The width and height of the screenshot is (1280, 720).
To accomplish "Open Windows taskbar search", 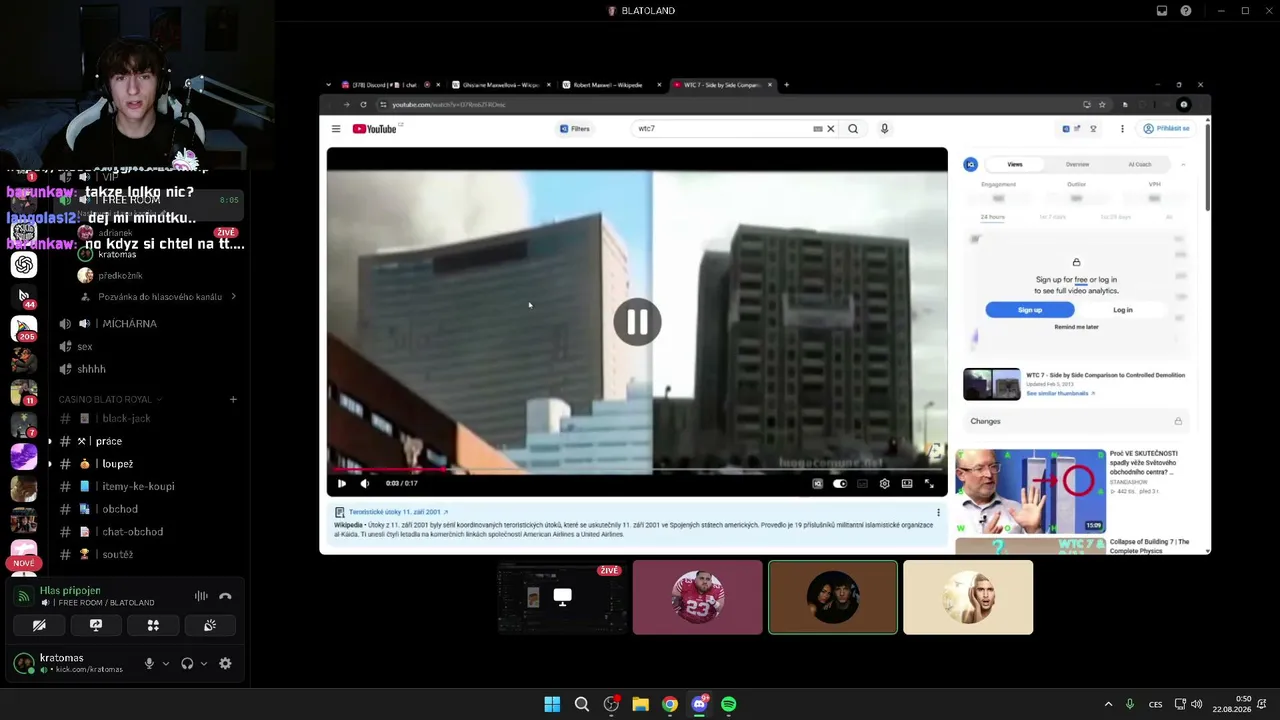I will click(x=581, y=704).
